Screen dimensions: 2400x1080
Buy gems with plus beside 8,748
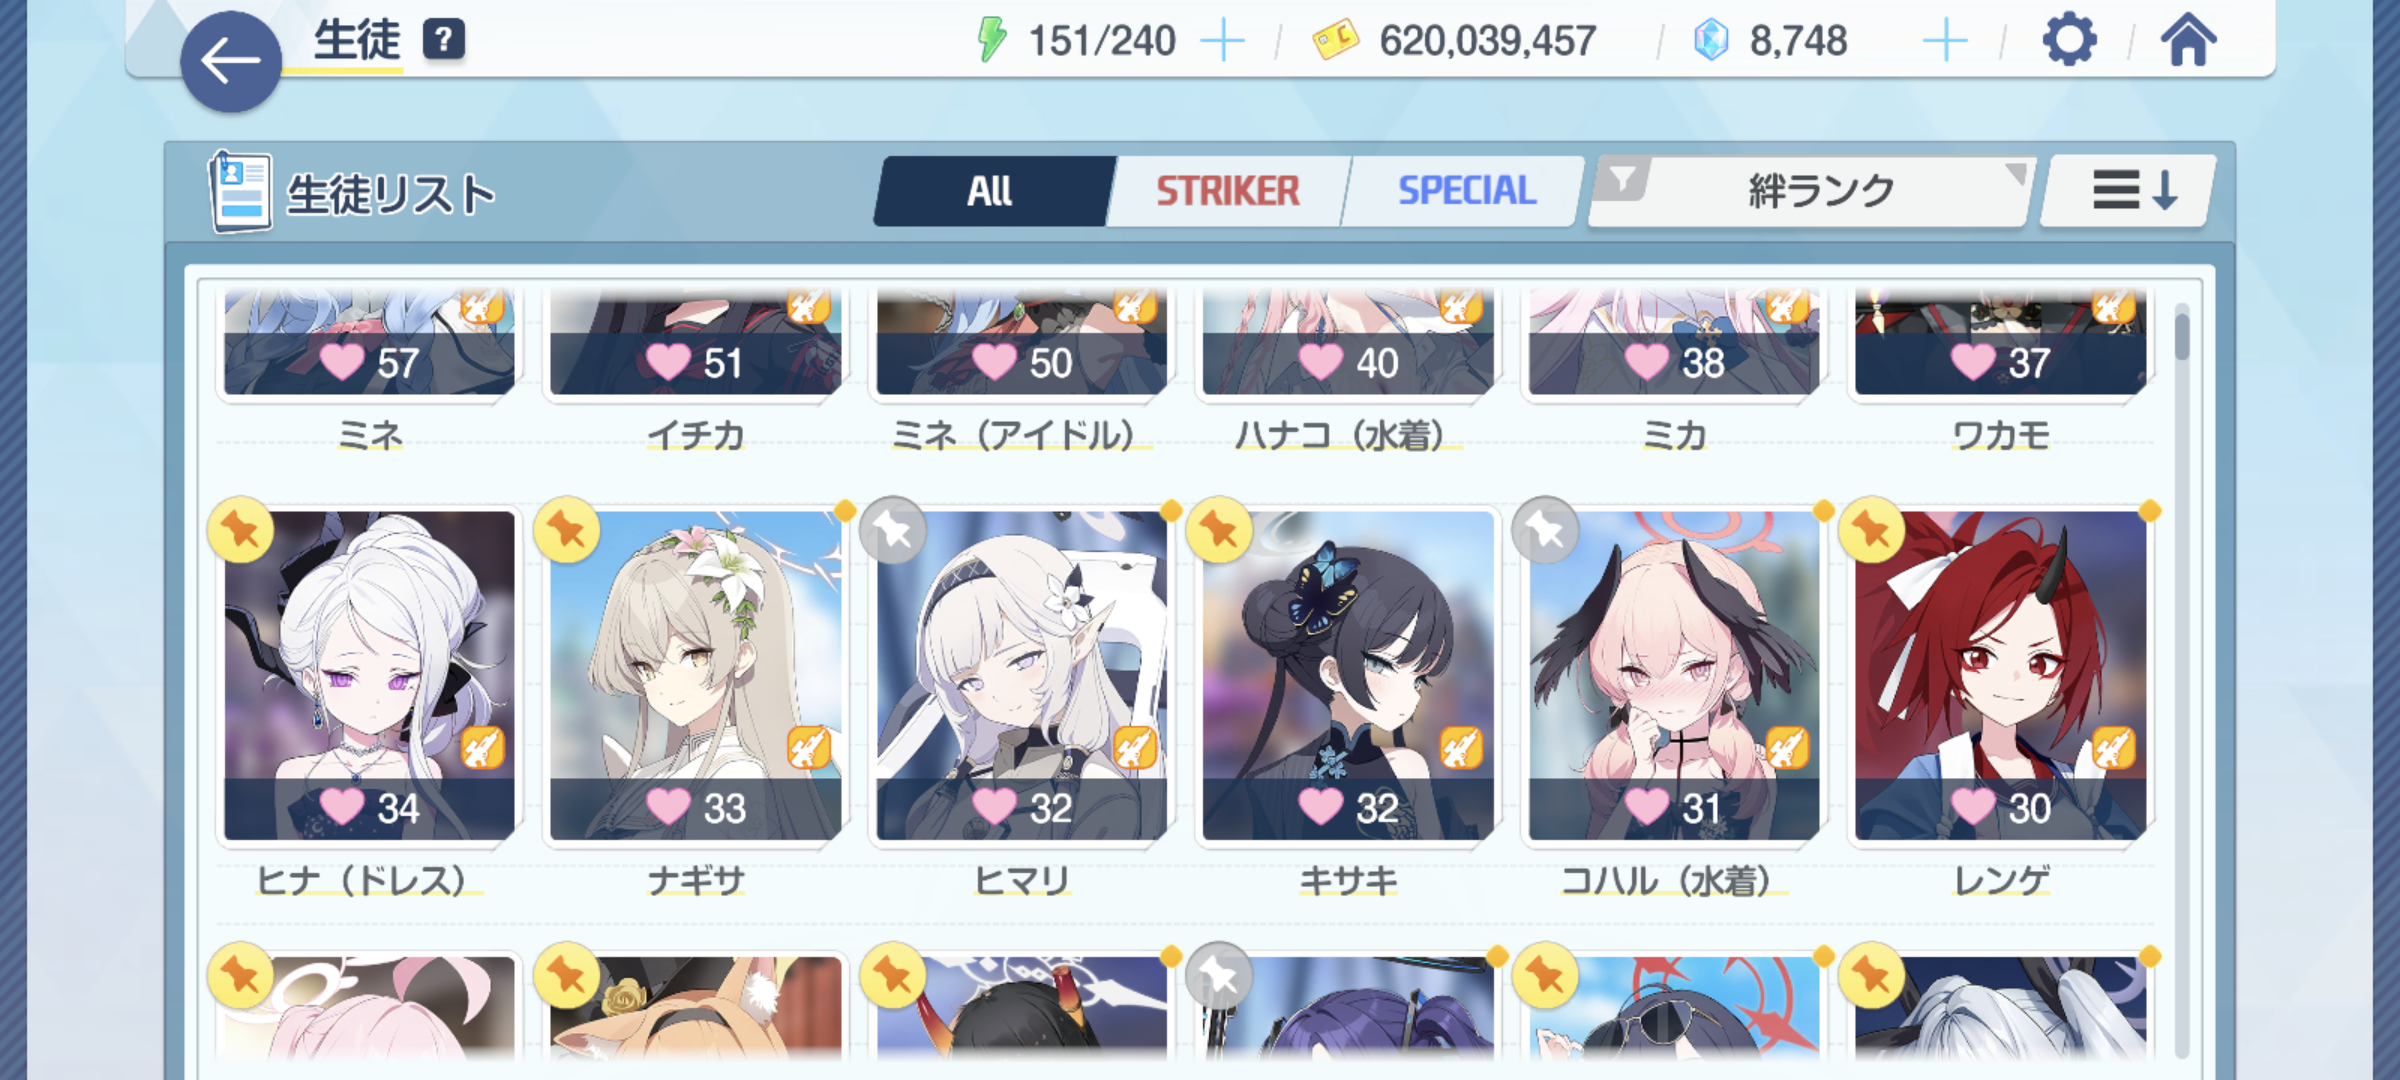pos(1945,42)
